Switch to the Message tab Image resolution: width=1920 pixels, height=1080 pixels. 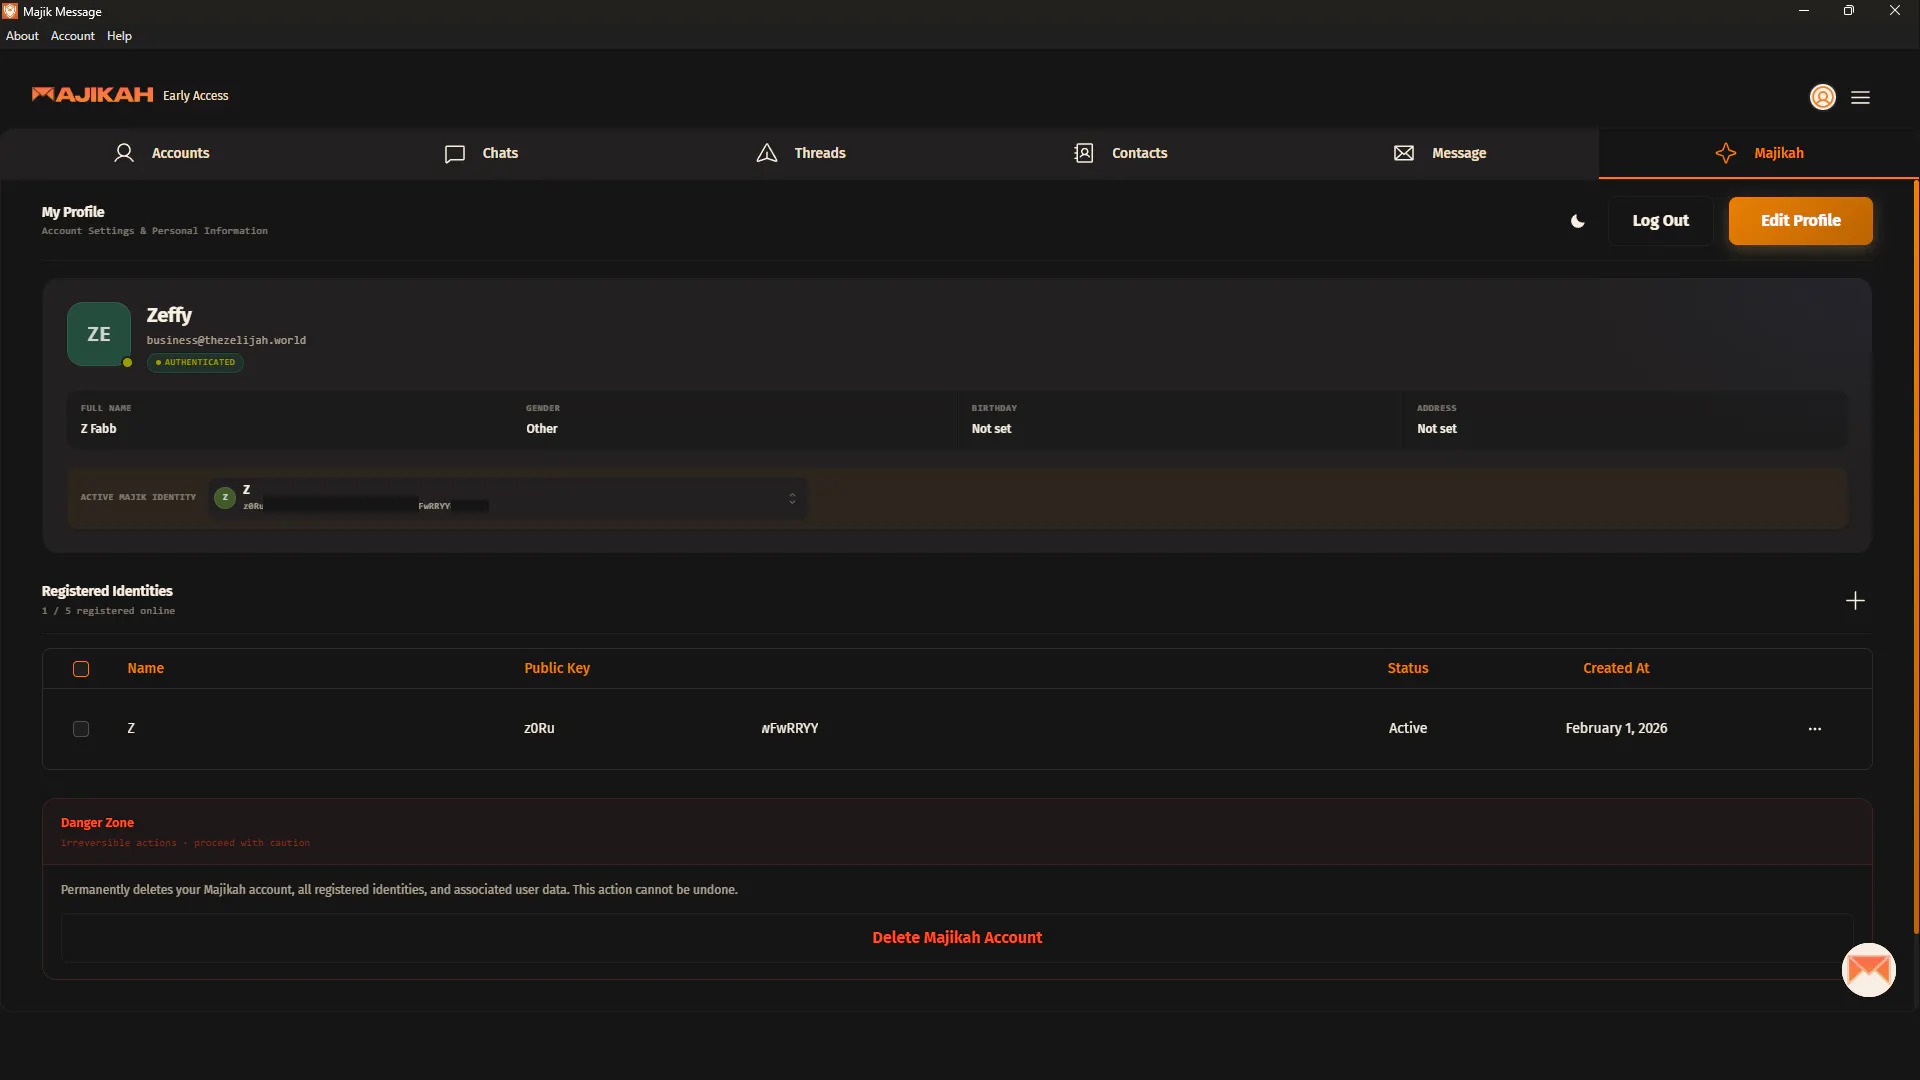(1439, 153)
